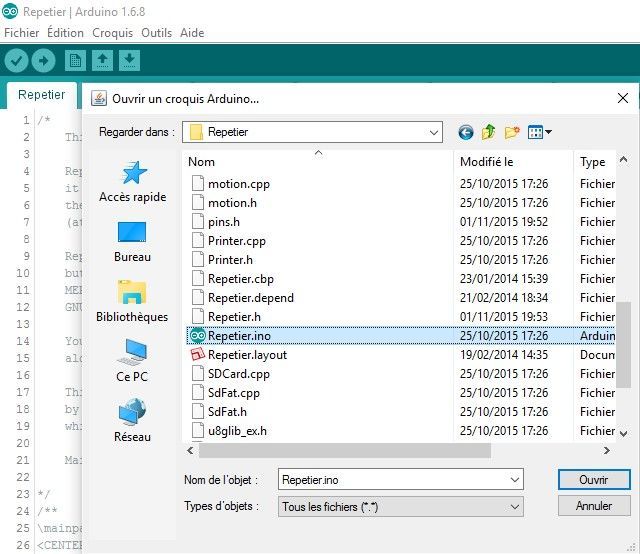Screen dimensions: 640x554
Task: Click the vertical scrollbar thumb in file list
Action: (x=623, y=345)
